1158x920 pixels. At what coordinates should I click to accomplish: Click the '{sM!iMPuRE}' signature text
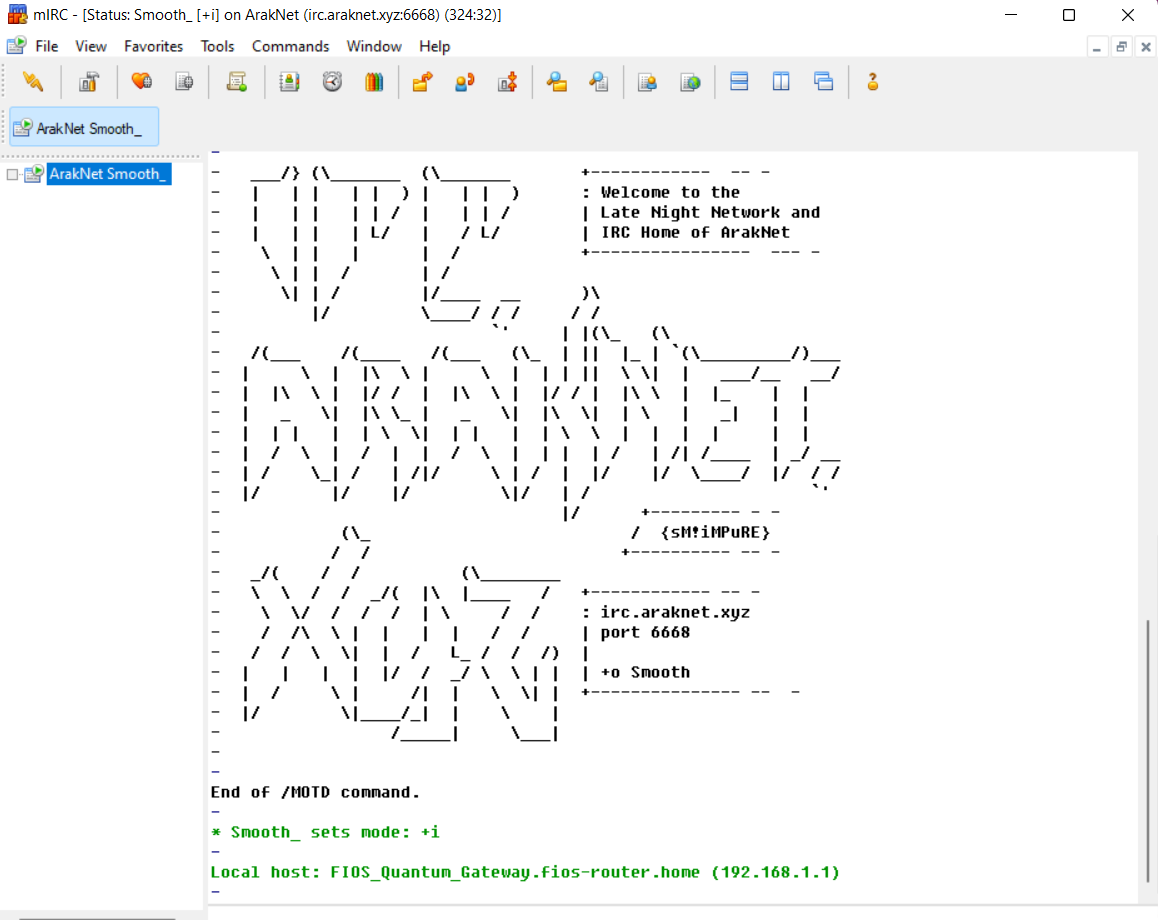click(715, 532)
